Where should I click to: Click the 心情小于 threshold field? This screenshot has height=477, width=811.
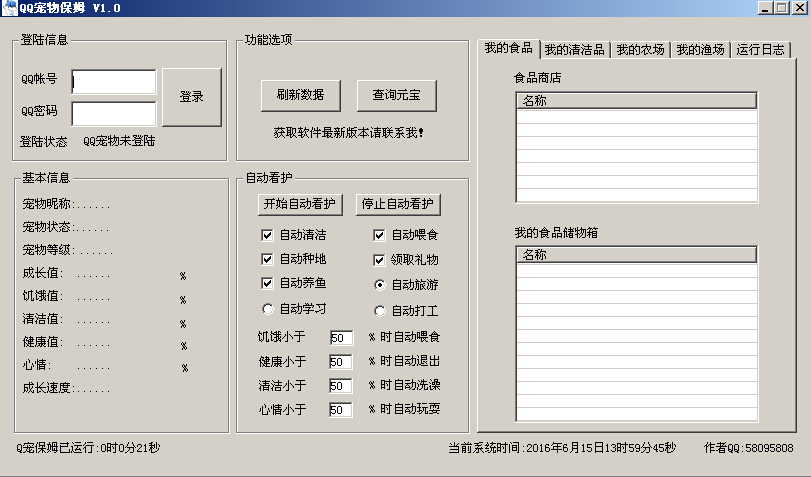coord(341,410)
